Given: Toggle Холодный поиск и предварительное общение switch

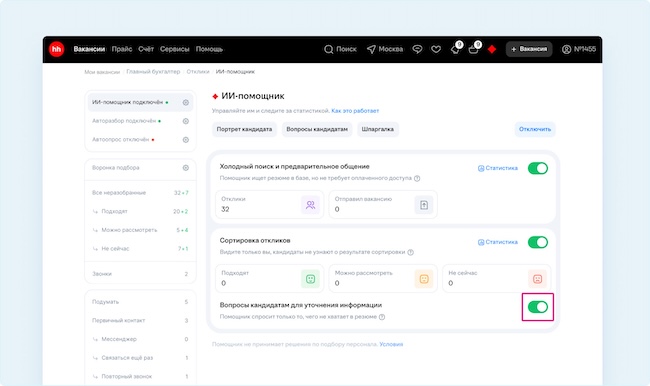Looking at the screenshot, I should point(538,168).
